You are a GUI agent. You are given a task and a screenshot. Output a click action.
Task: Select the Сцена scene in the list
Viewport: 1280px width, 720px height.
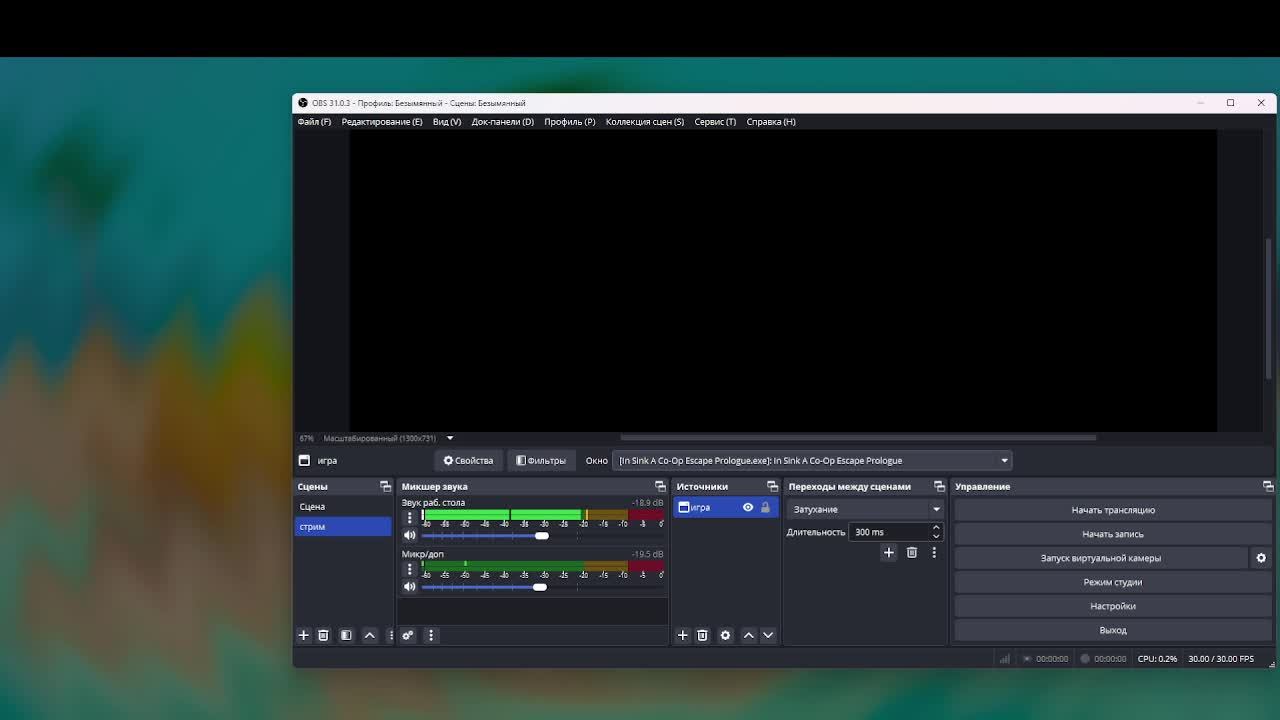pyautogui.click(x=343, y=507)
